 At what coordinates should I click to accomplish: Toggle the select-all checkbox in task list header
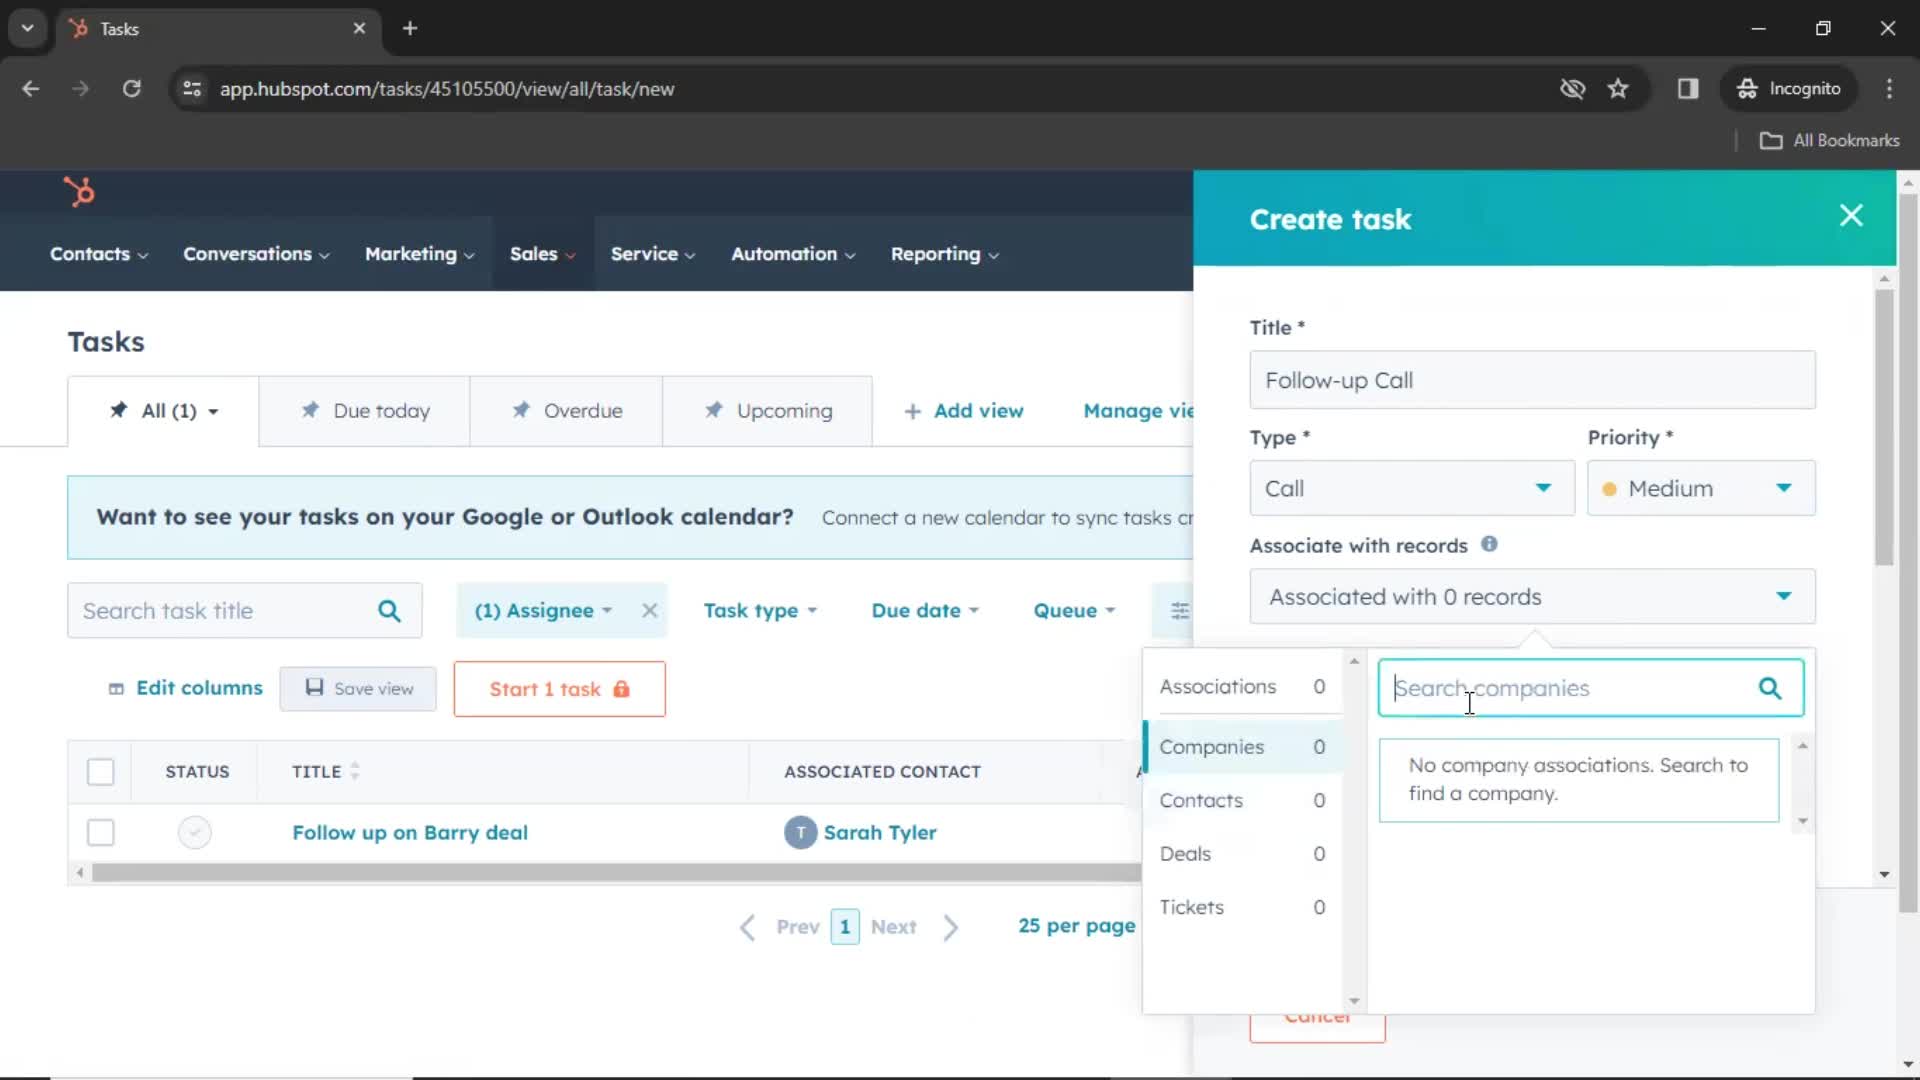pyautogui.click(x=100, y=771)
